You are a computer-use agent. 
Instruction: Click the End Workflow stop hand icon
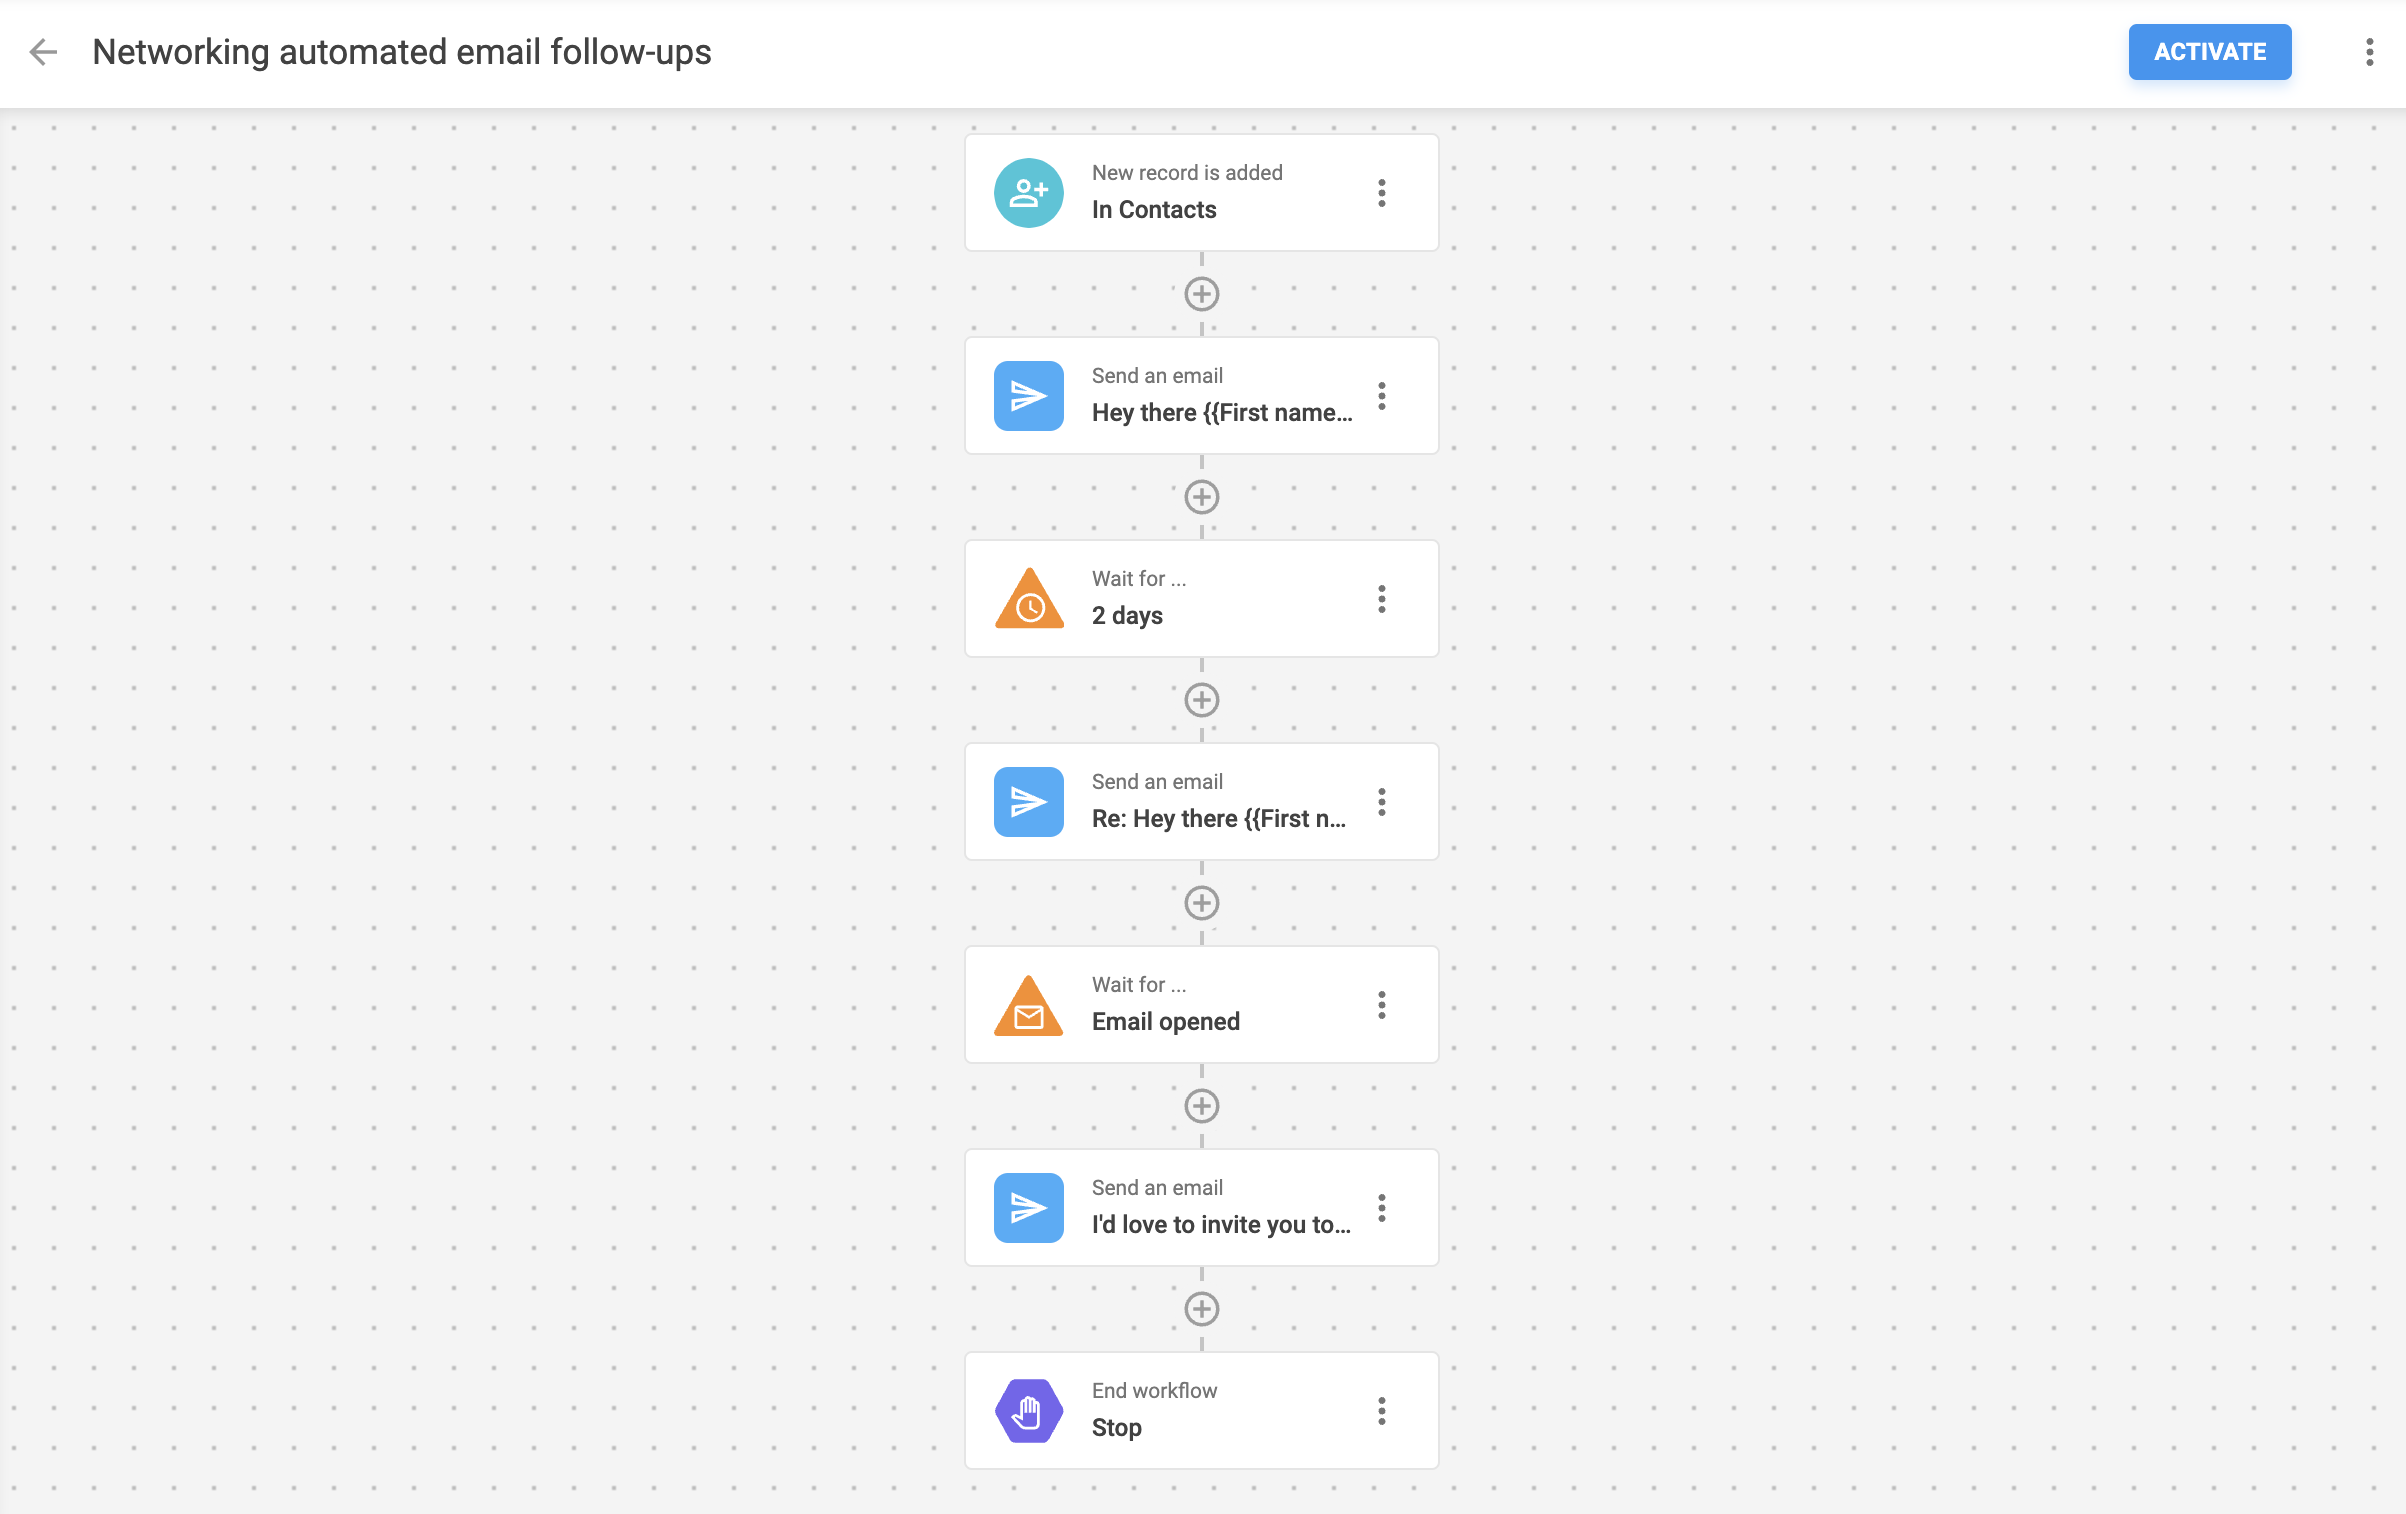coord(1029,1411)
